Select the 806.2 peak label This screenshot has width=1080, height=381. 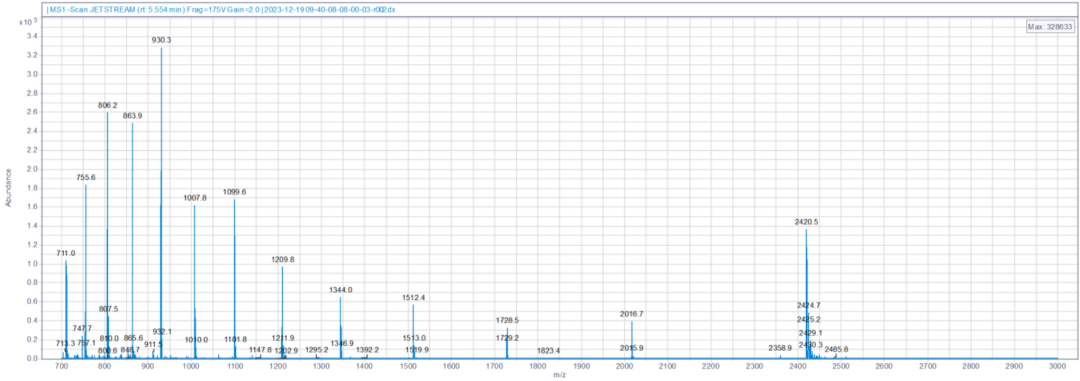[107, 105]
